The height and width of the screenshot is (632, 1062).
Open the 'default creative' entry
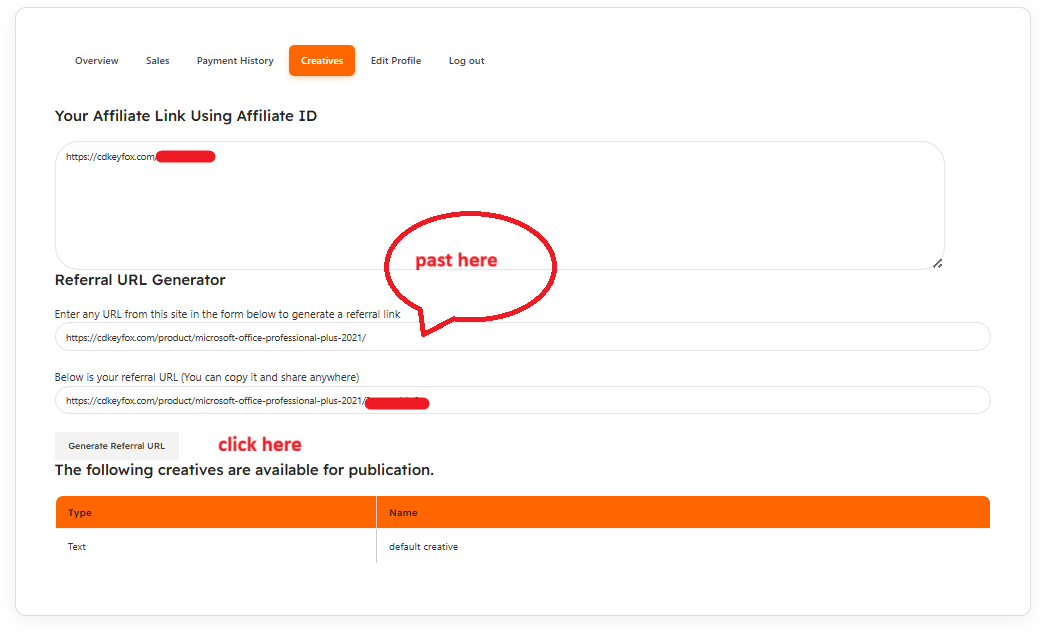[x=423, y=547]
